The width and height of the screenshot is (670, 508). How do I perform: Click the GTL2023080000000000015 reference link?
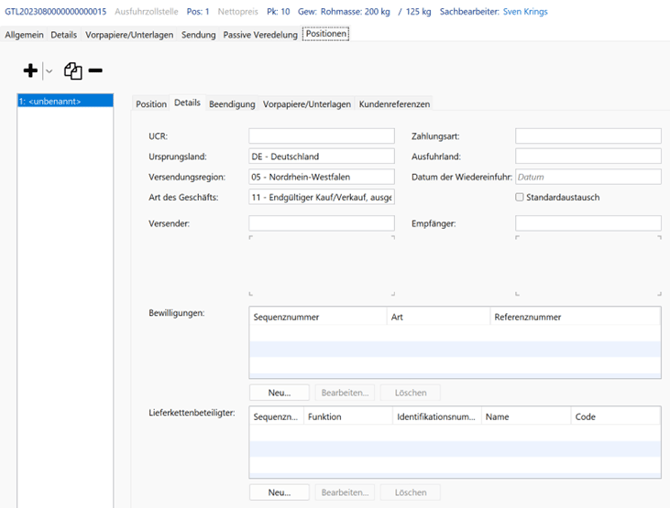[56, 12]
